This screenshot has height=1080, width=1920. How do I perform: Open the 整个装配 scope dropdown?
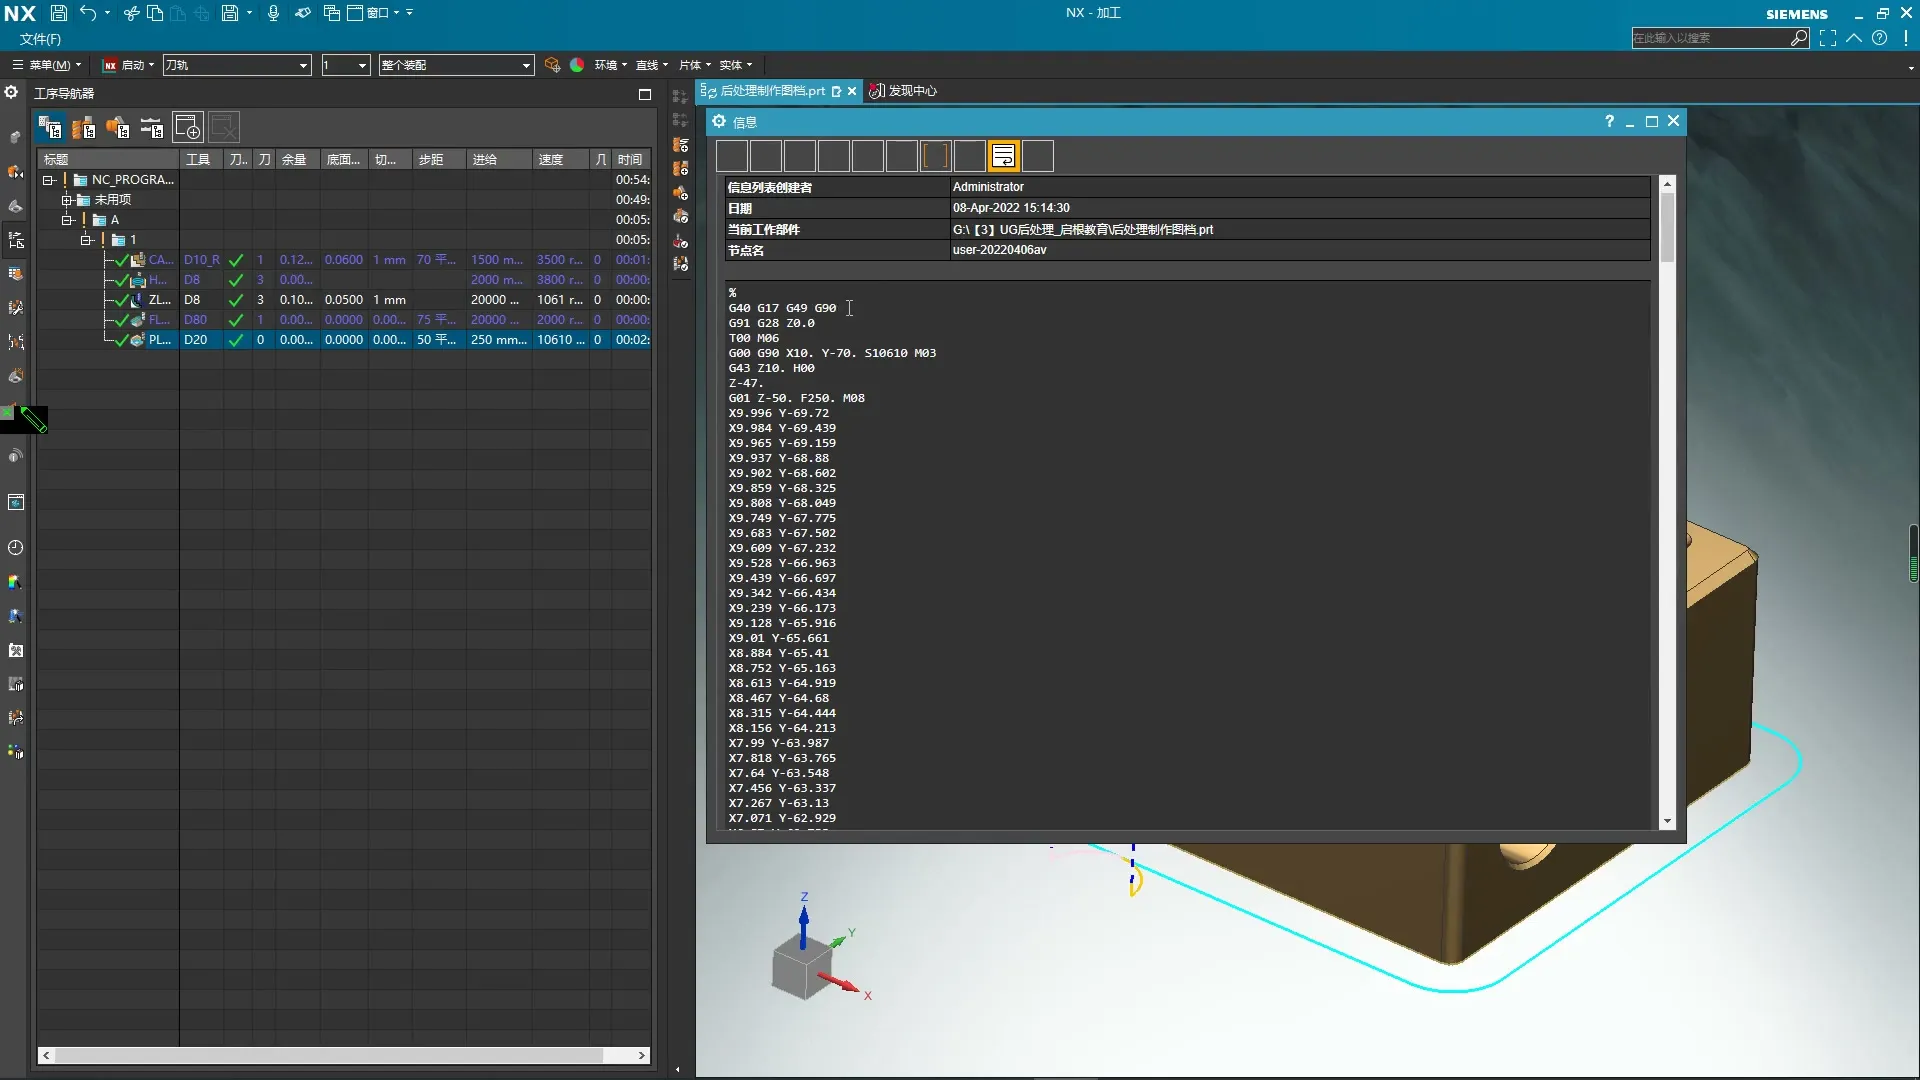(526, 65)
